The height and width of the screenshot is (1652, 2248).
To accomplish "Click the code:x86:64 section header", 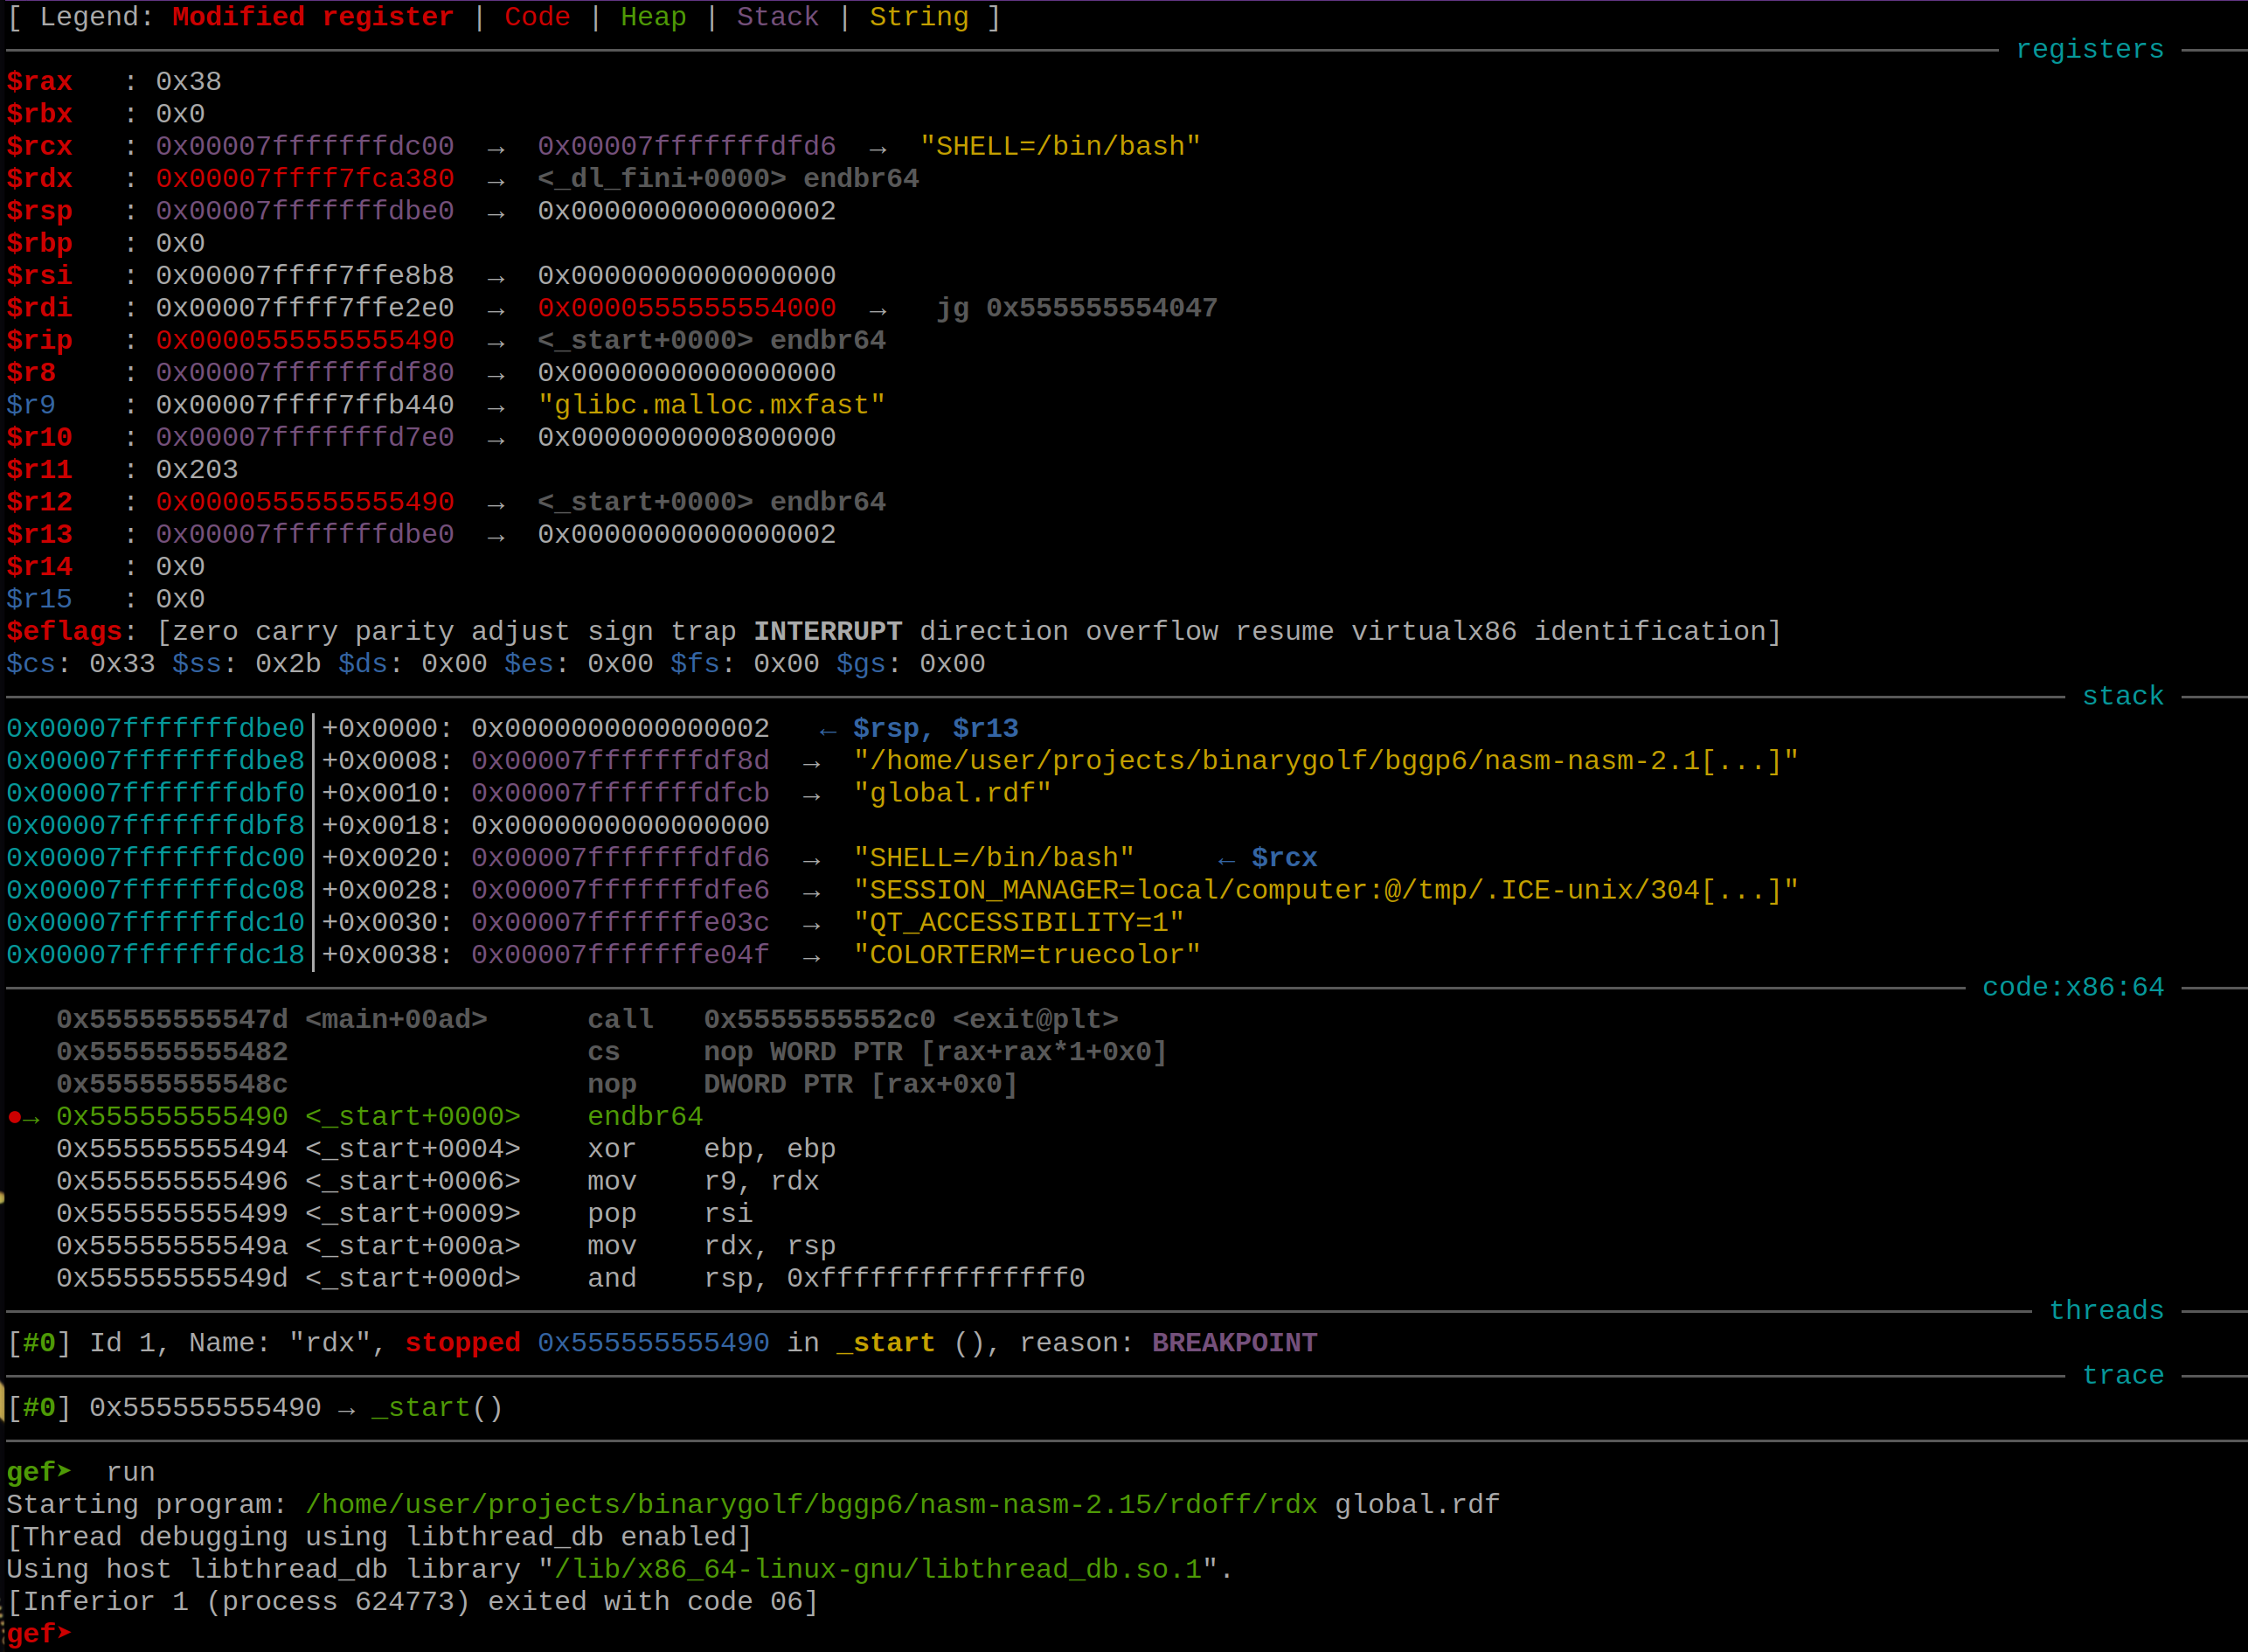I will pyautogui.click(x=2072, y=988).
